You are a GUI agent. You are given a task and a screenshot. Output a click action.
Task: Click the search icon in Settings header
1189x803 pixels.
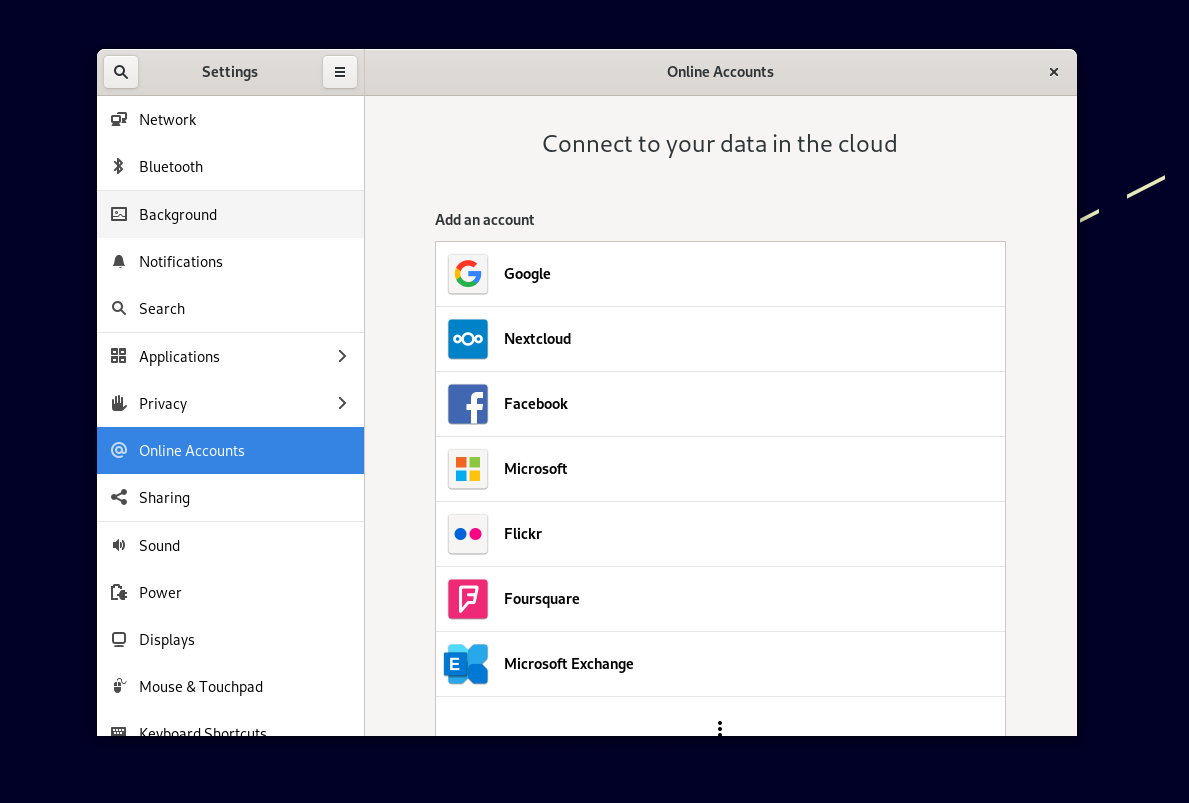[120, 71]
